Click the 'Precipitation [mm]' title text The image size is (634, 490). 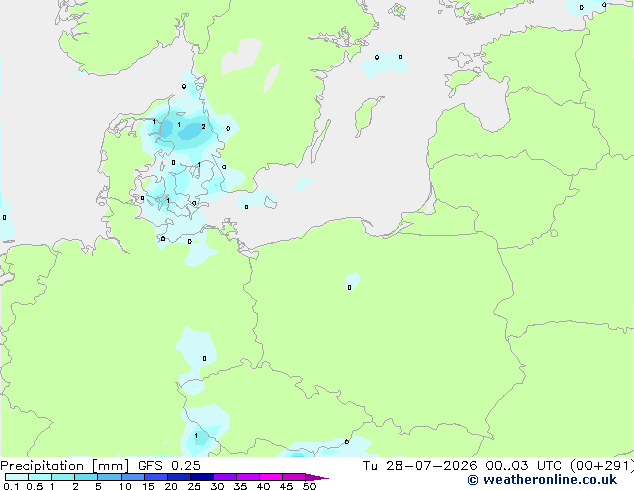click(64, 466)
